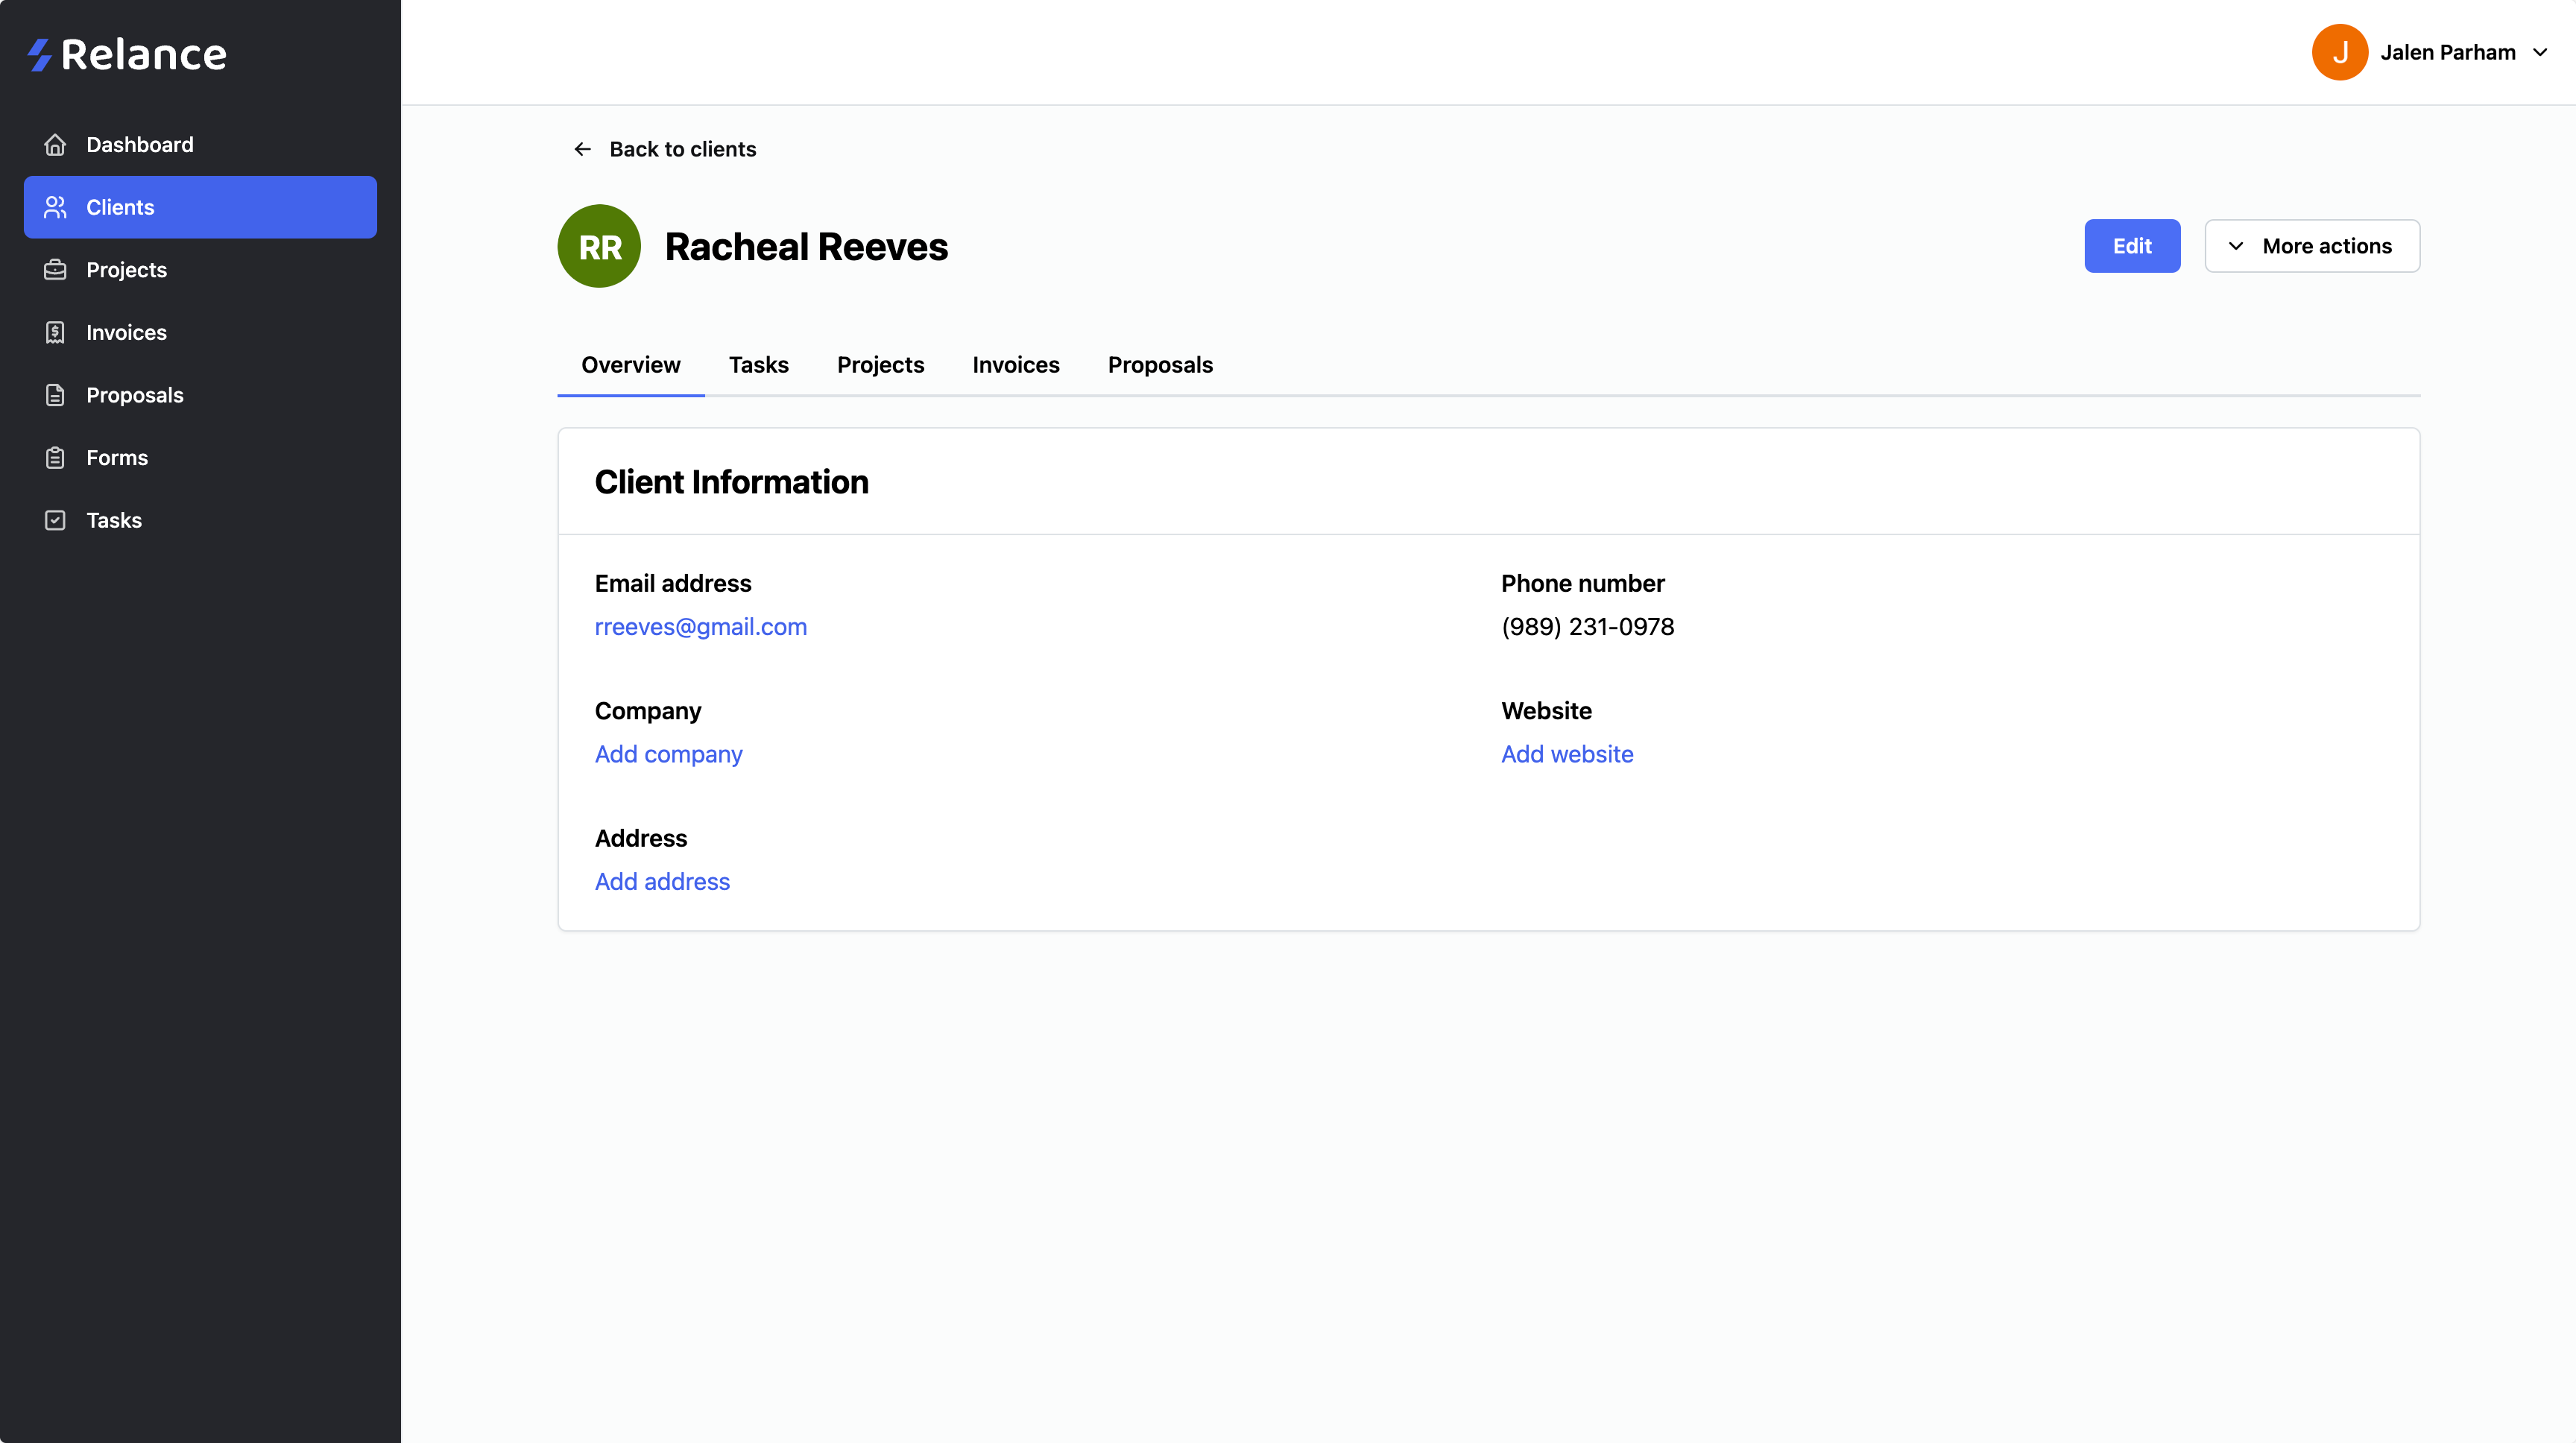Click the Dashboard home icon
The height and width of the screenshot is (1443, 2576).
55,145
